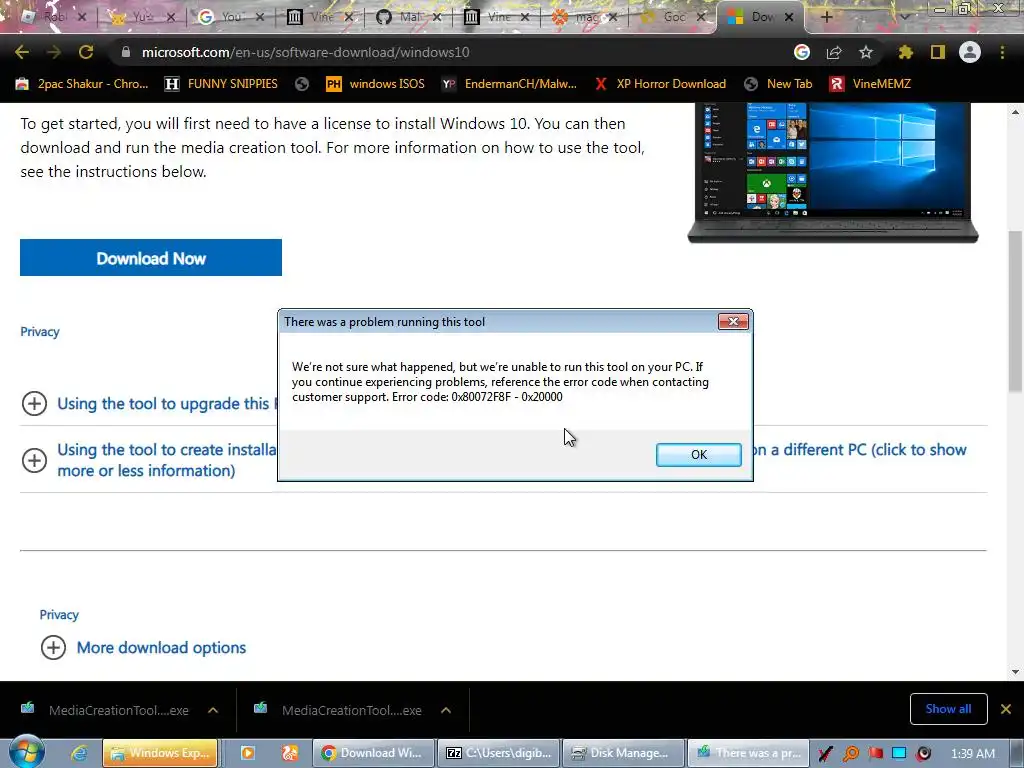Click the red flag Action Center tray icon
This screenshot has height=768, width=1024.
tap(876, 754)
